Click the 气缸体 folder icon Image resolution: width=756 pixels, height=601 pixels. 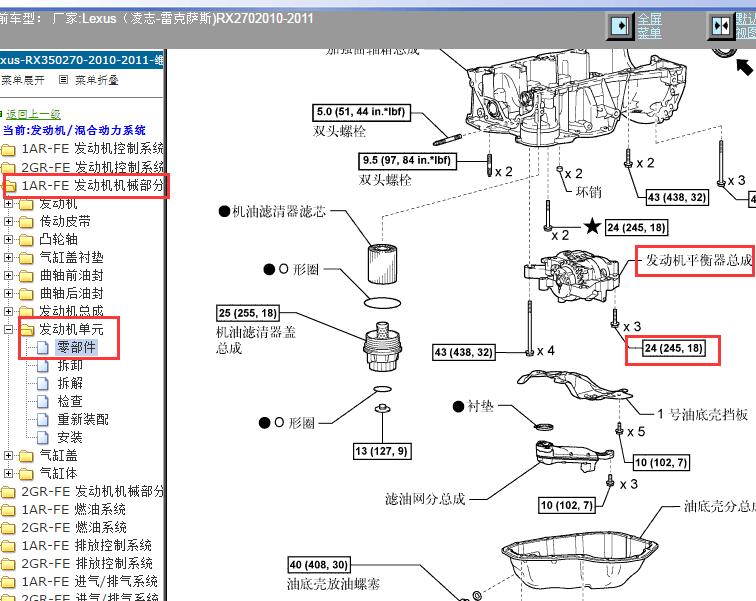(x=26, y=474)
